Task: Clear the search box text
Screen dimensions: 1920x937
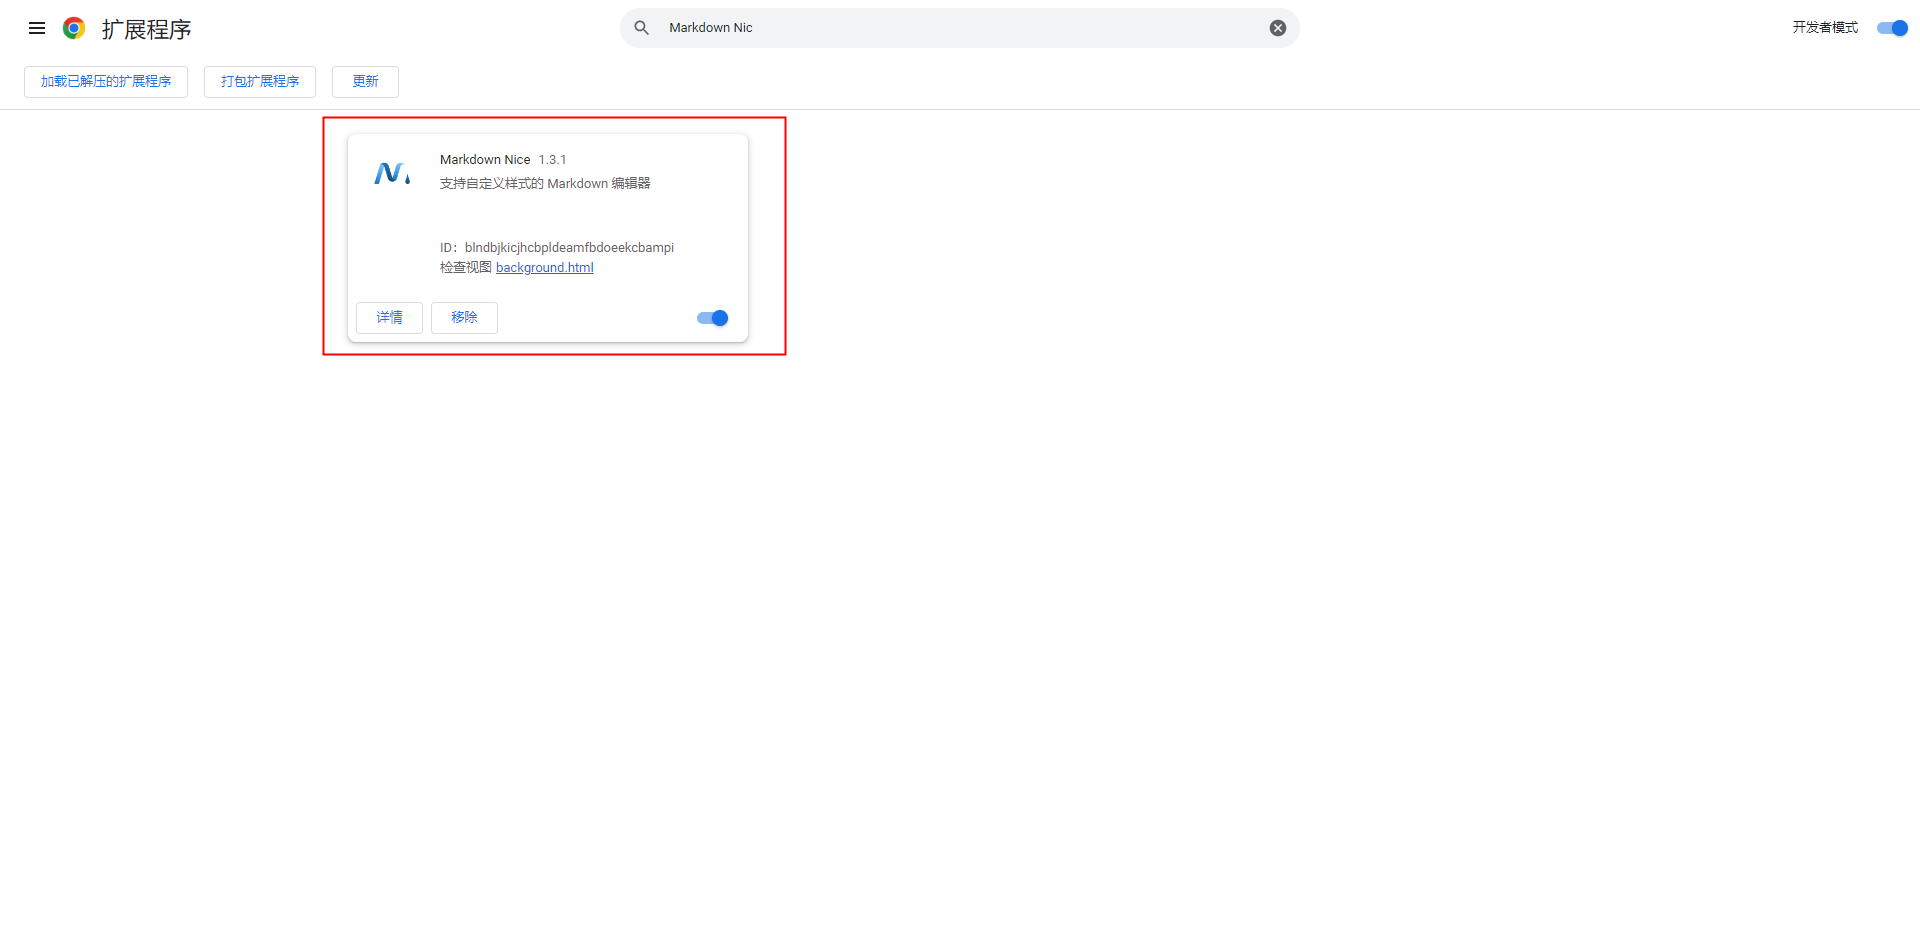Action: tap(1278, 28)
